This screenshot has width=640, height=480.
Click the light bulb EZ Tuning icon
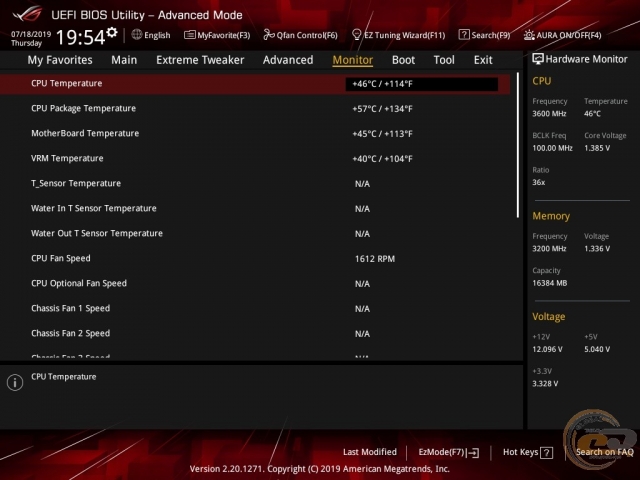356,35
